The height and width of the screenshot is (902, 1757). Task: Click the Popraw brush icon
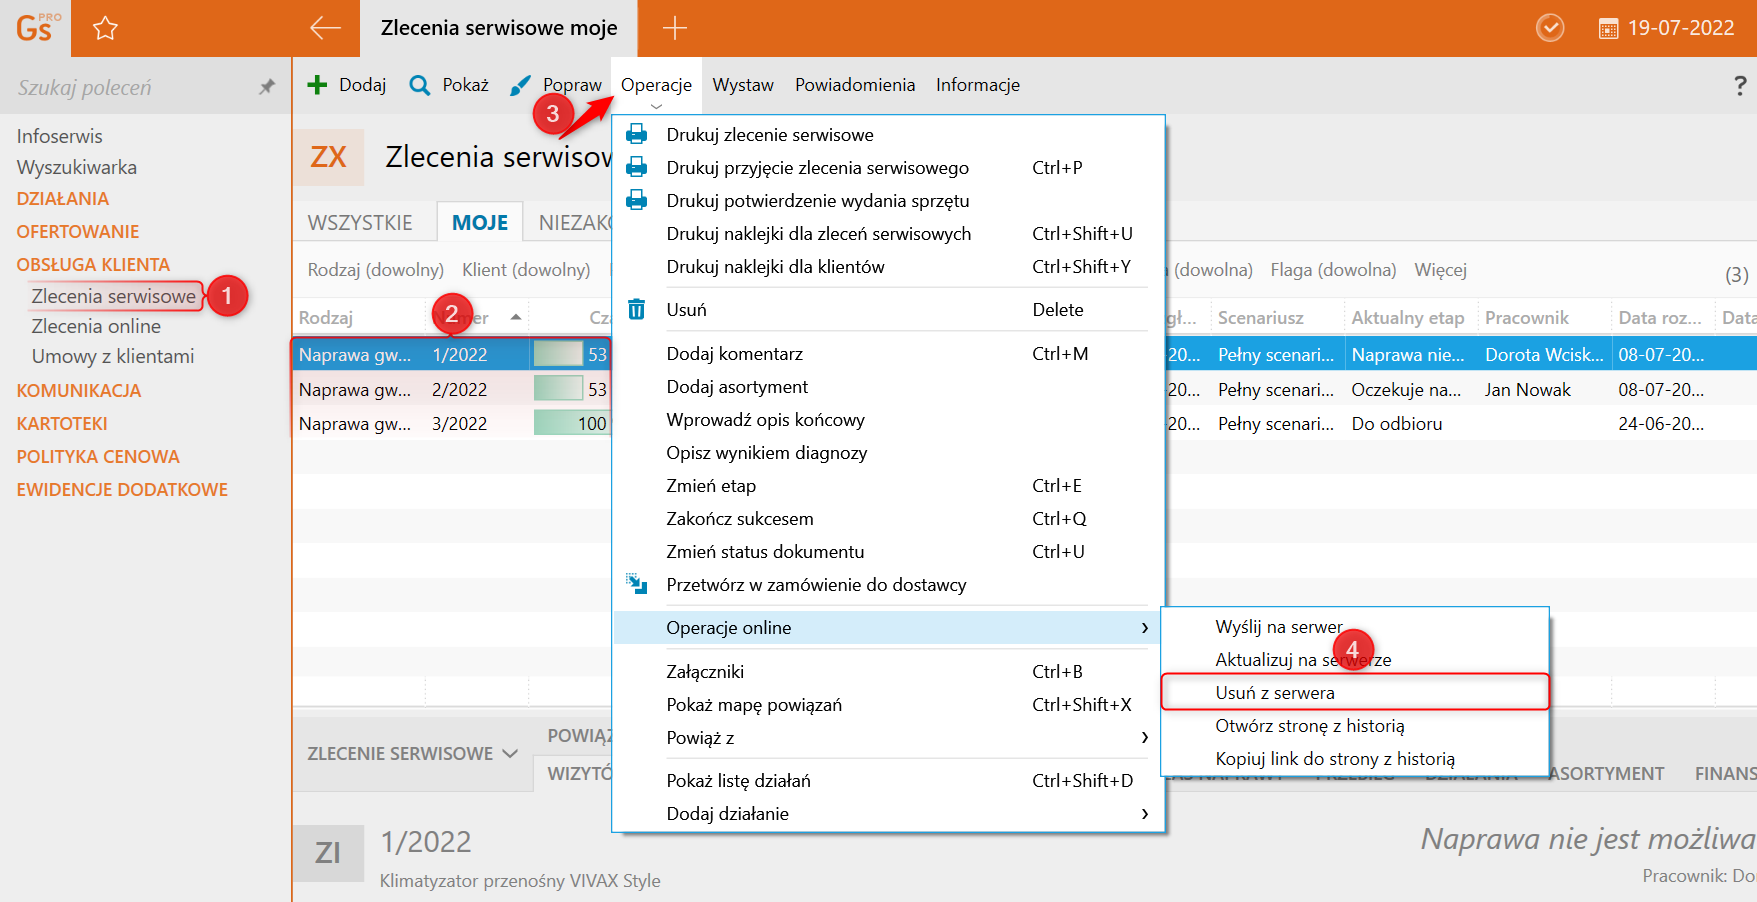(x=520, y=86)
